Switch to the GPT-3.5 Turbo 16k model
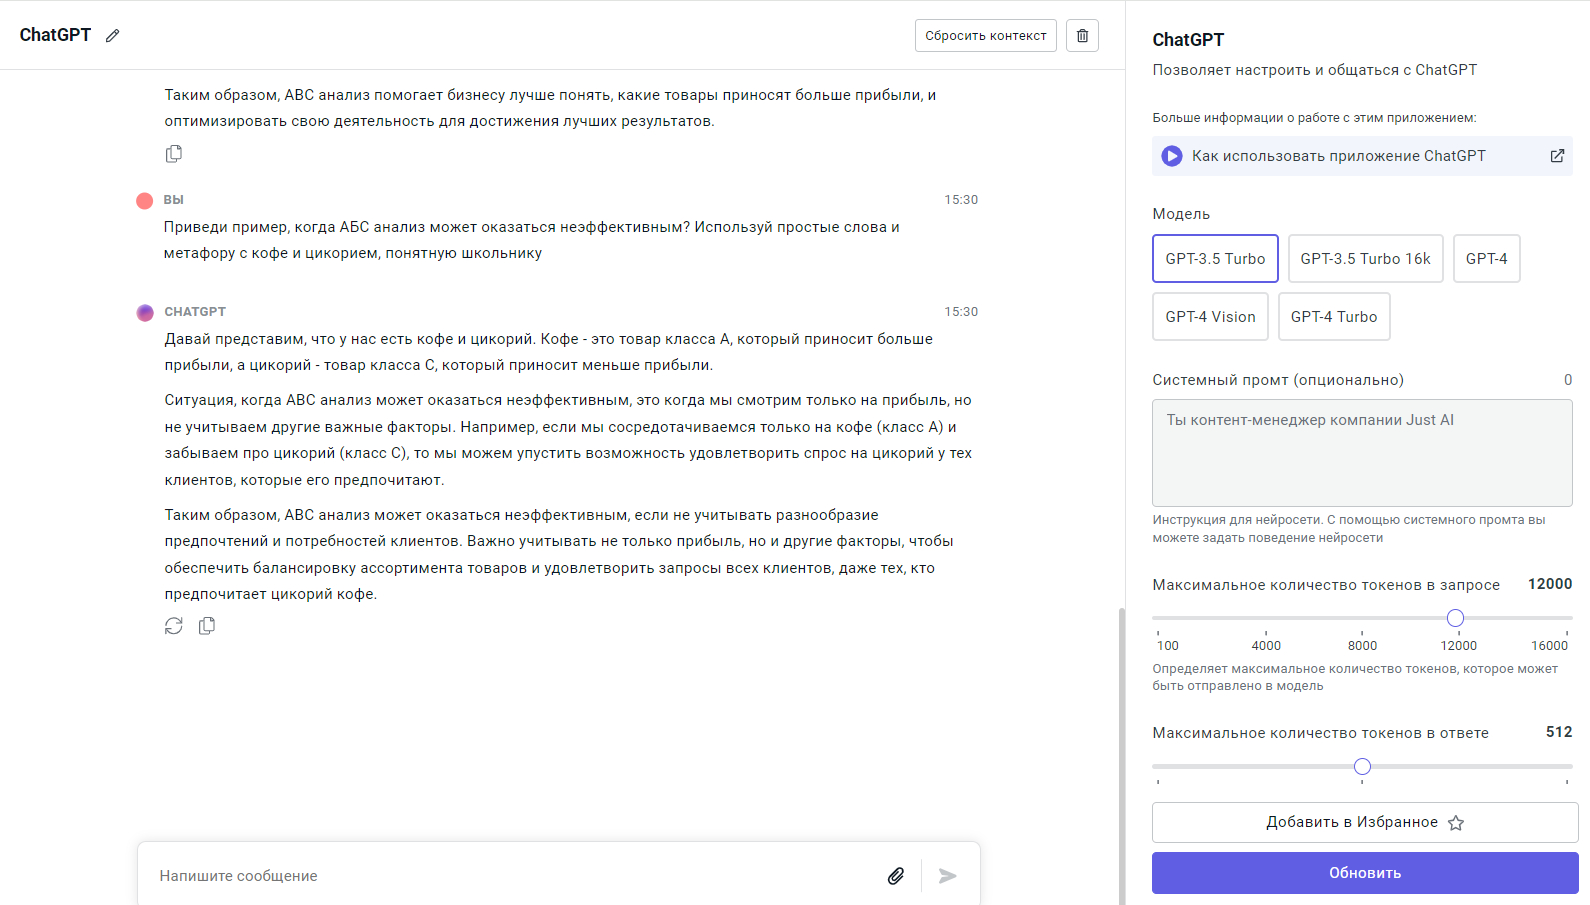The width and height of the screenshot is (1590, 905). 1365,259
